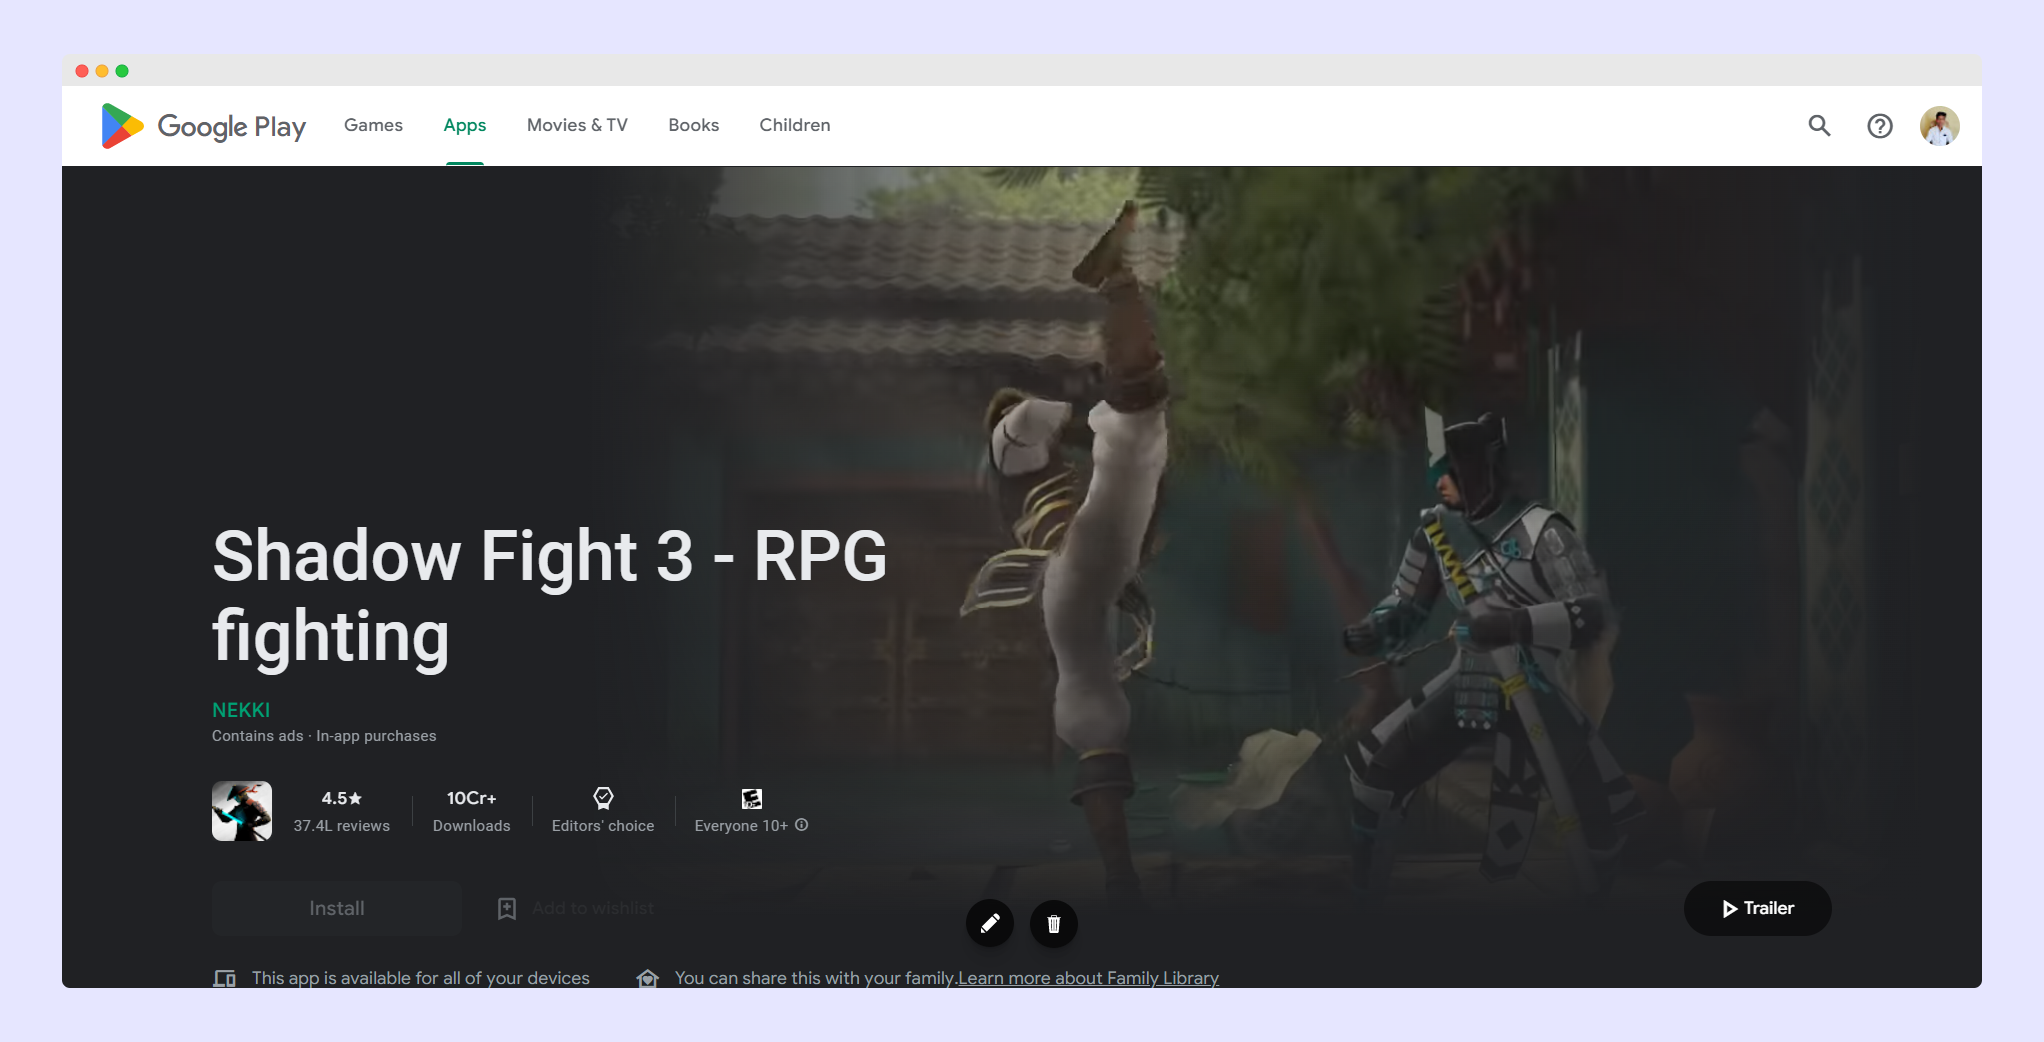
Task: Open the Children section
Action: click(794, 125)
